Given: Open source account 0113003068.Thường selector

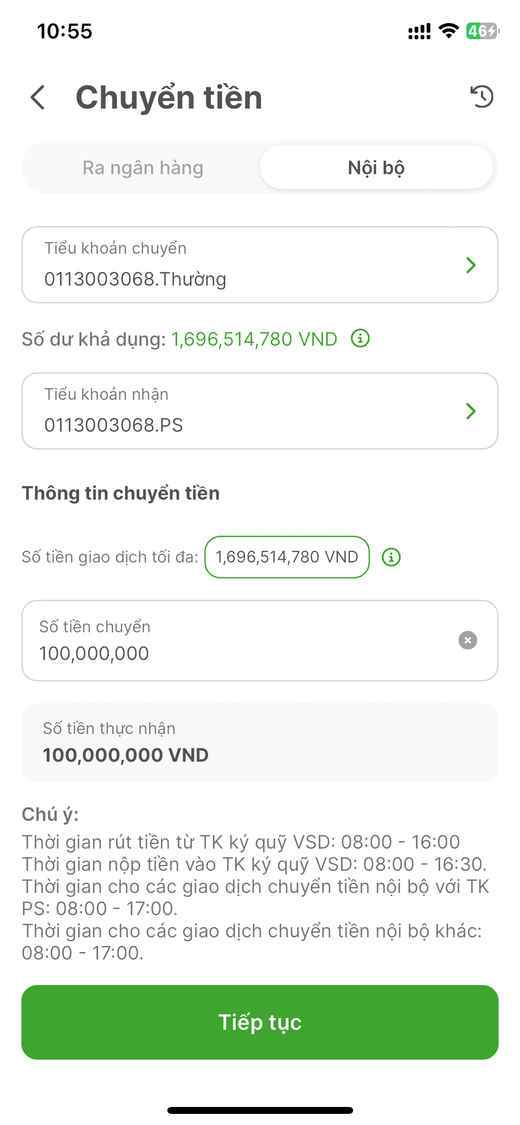Looking at the screenshot, I should coord(260,265).
